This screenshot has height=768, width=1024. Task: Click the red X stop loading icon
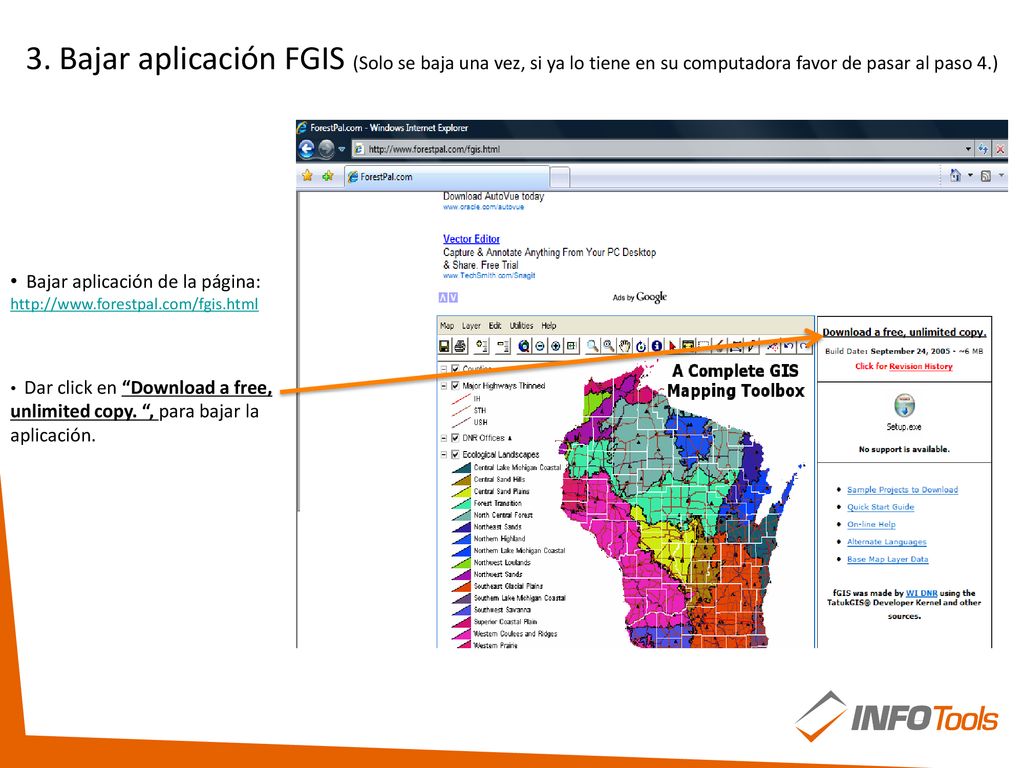click(999, 149)
